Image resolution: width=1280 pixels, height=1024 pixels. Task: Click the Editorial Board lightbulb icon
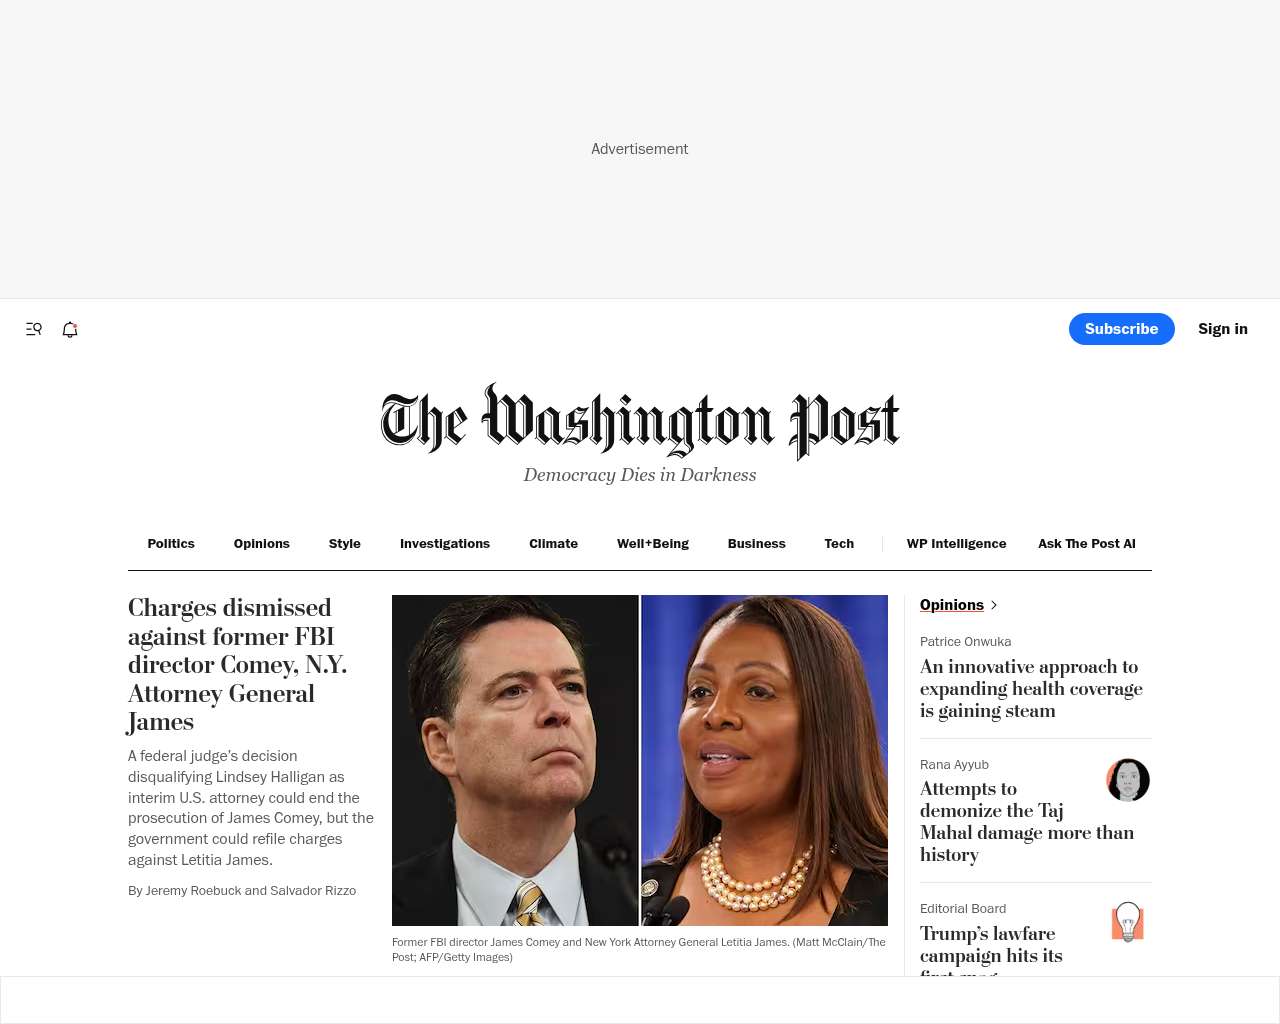click(x=1128, y=922)
